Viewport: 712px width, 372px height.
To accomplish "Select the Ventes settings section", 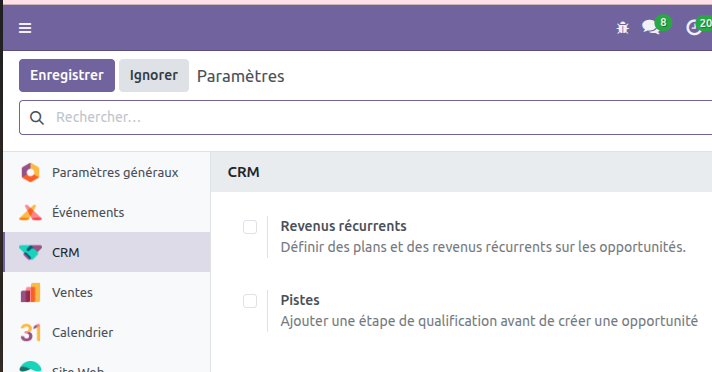I will pos(107,293).
